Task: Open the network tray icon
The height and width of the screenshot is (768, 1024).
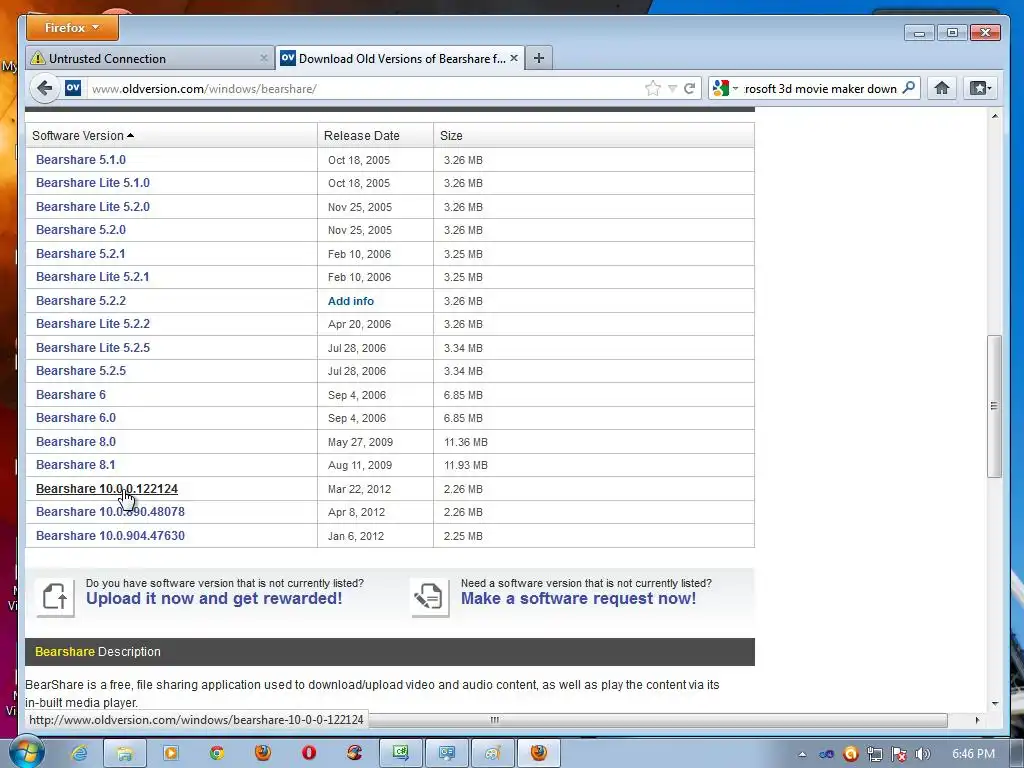Action: coord(874,754)
